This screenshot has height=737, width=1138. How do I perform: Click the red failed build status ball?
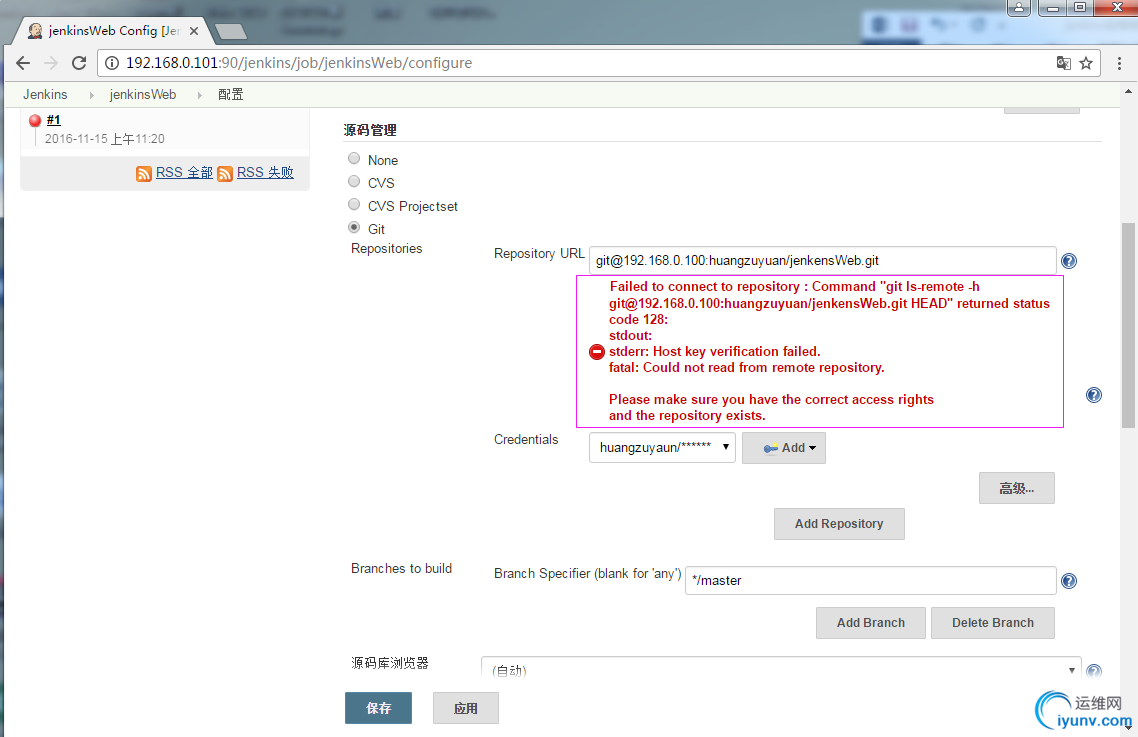(x=35, y=121)
